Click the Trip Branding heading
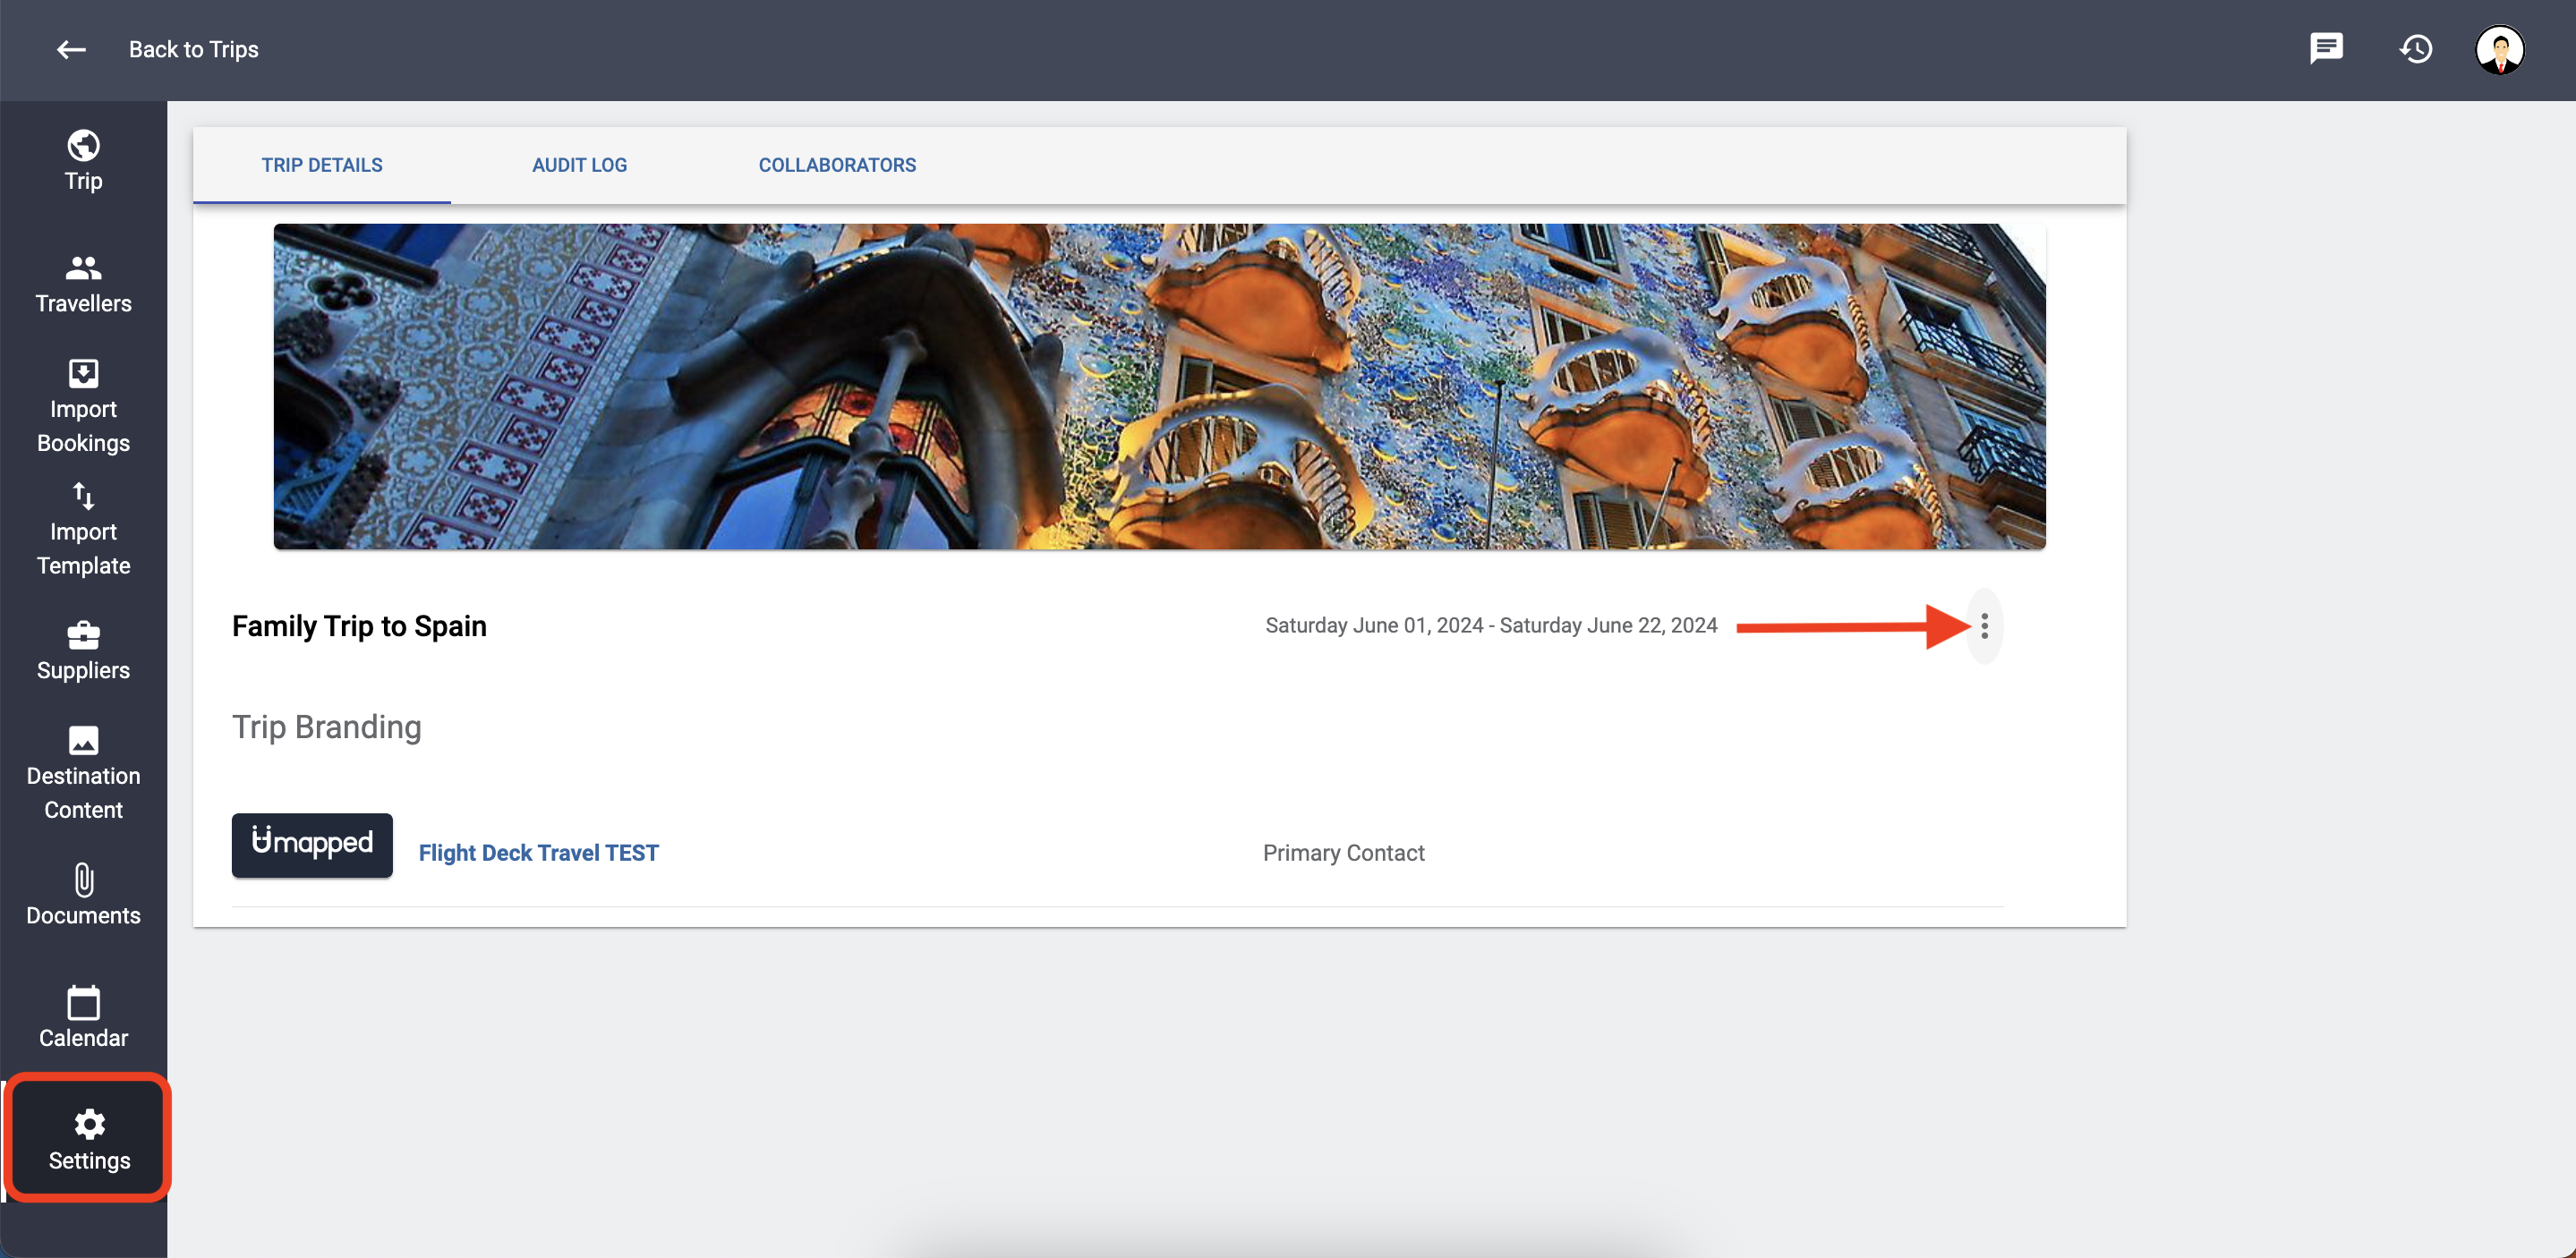 (x=326, y=727)
